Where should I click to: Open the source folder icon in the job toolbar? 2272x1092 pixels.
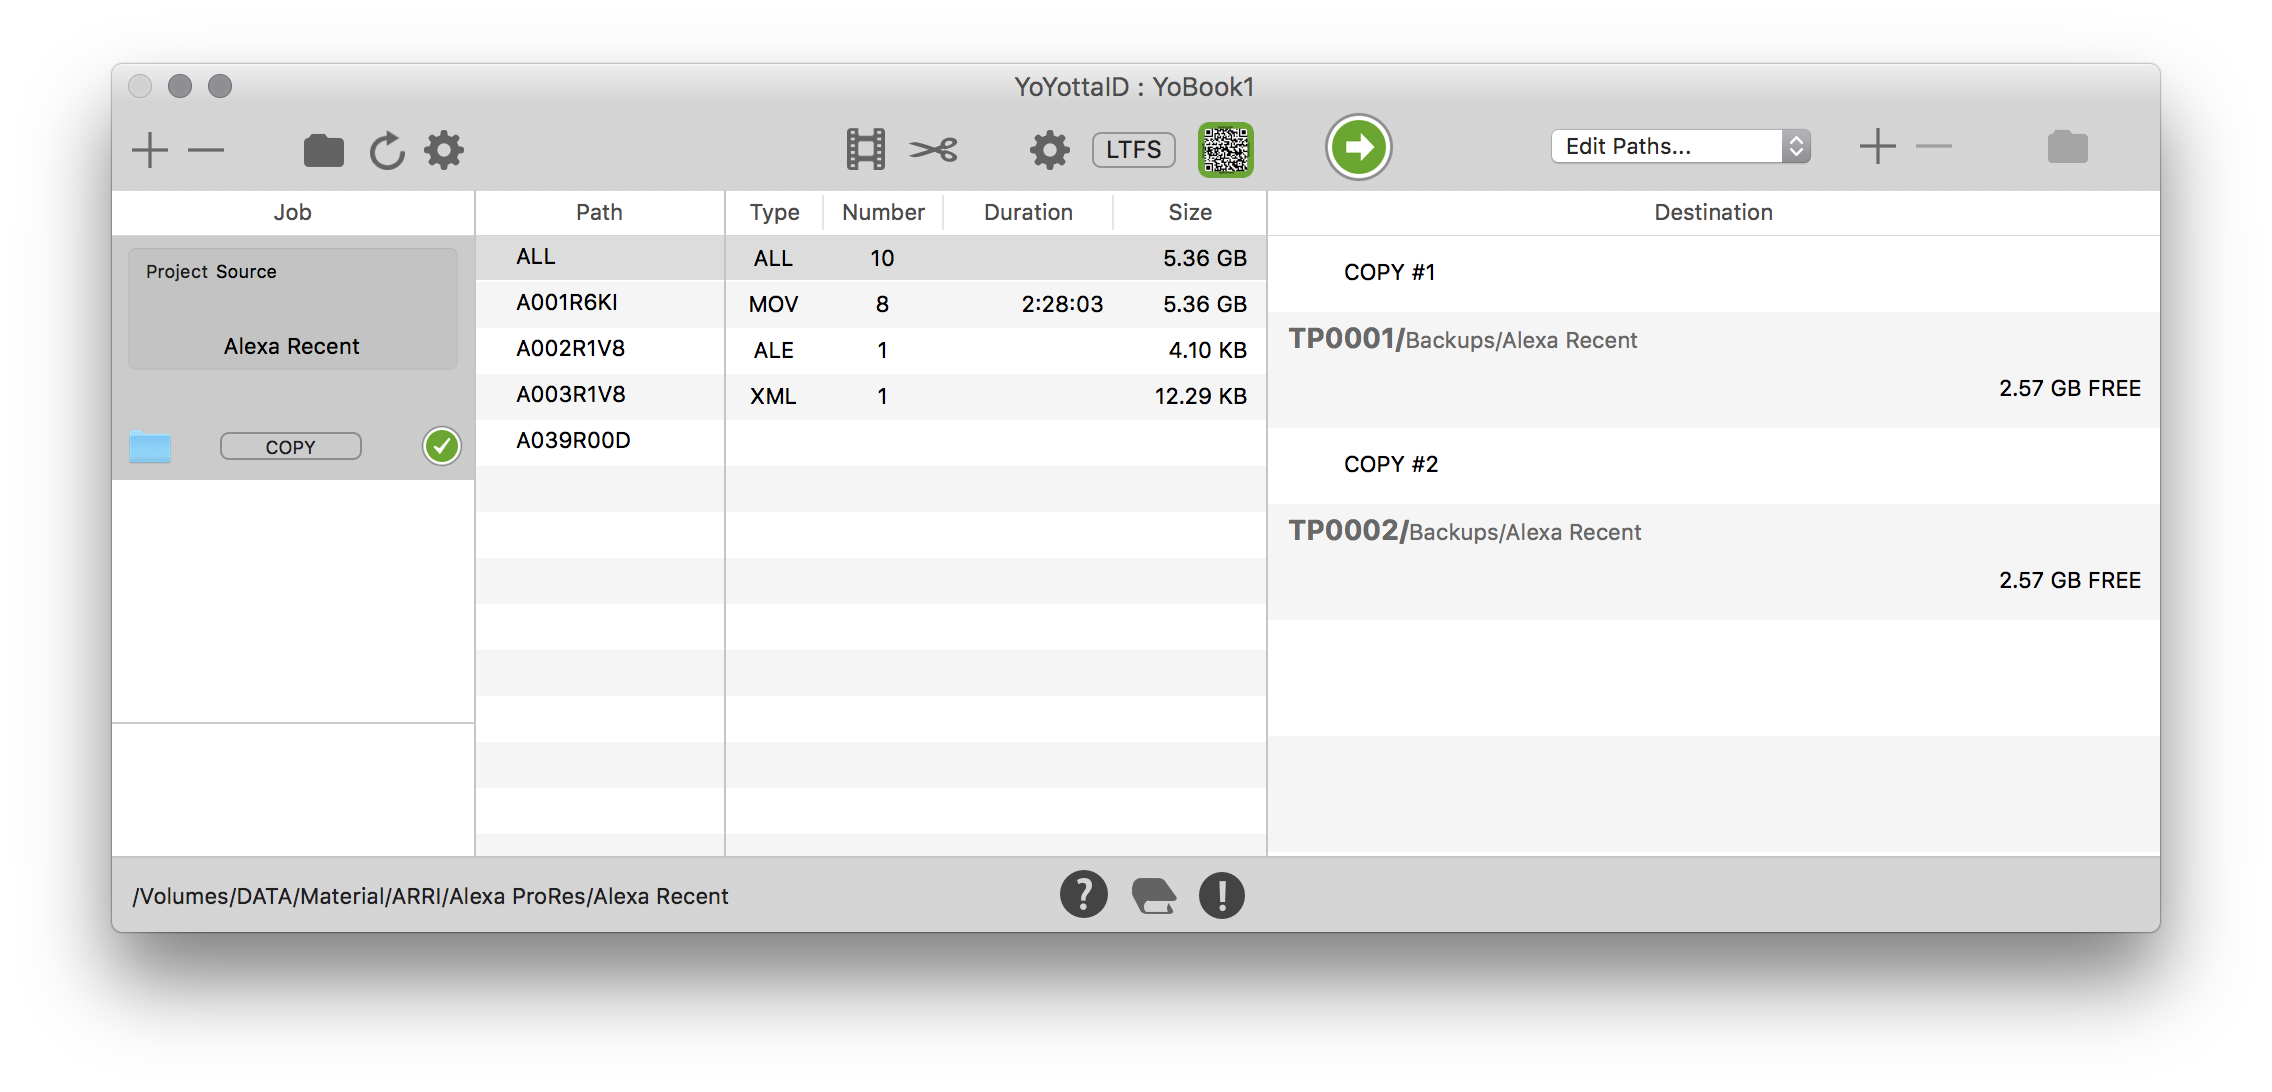click(323, 150)
